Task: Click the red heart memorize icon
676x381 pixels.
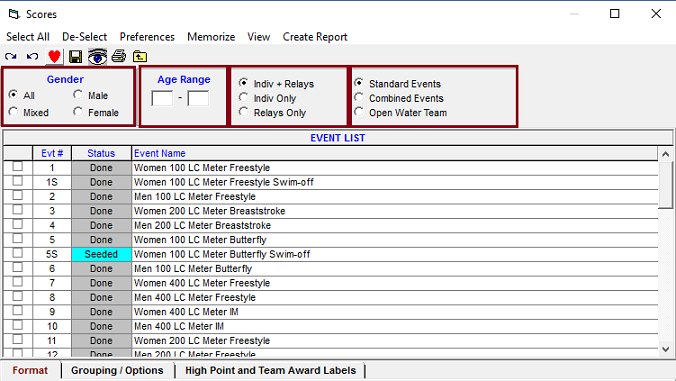Action: pyautogui.click(x=54, y=56)
